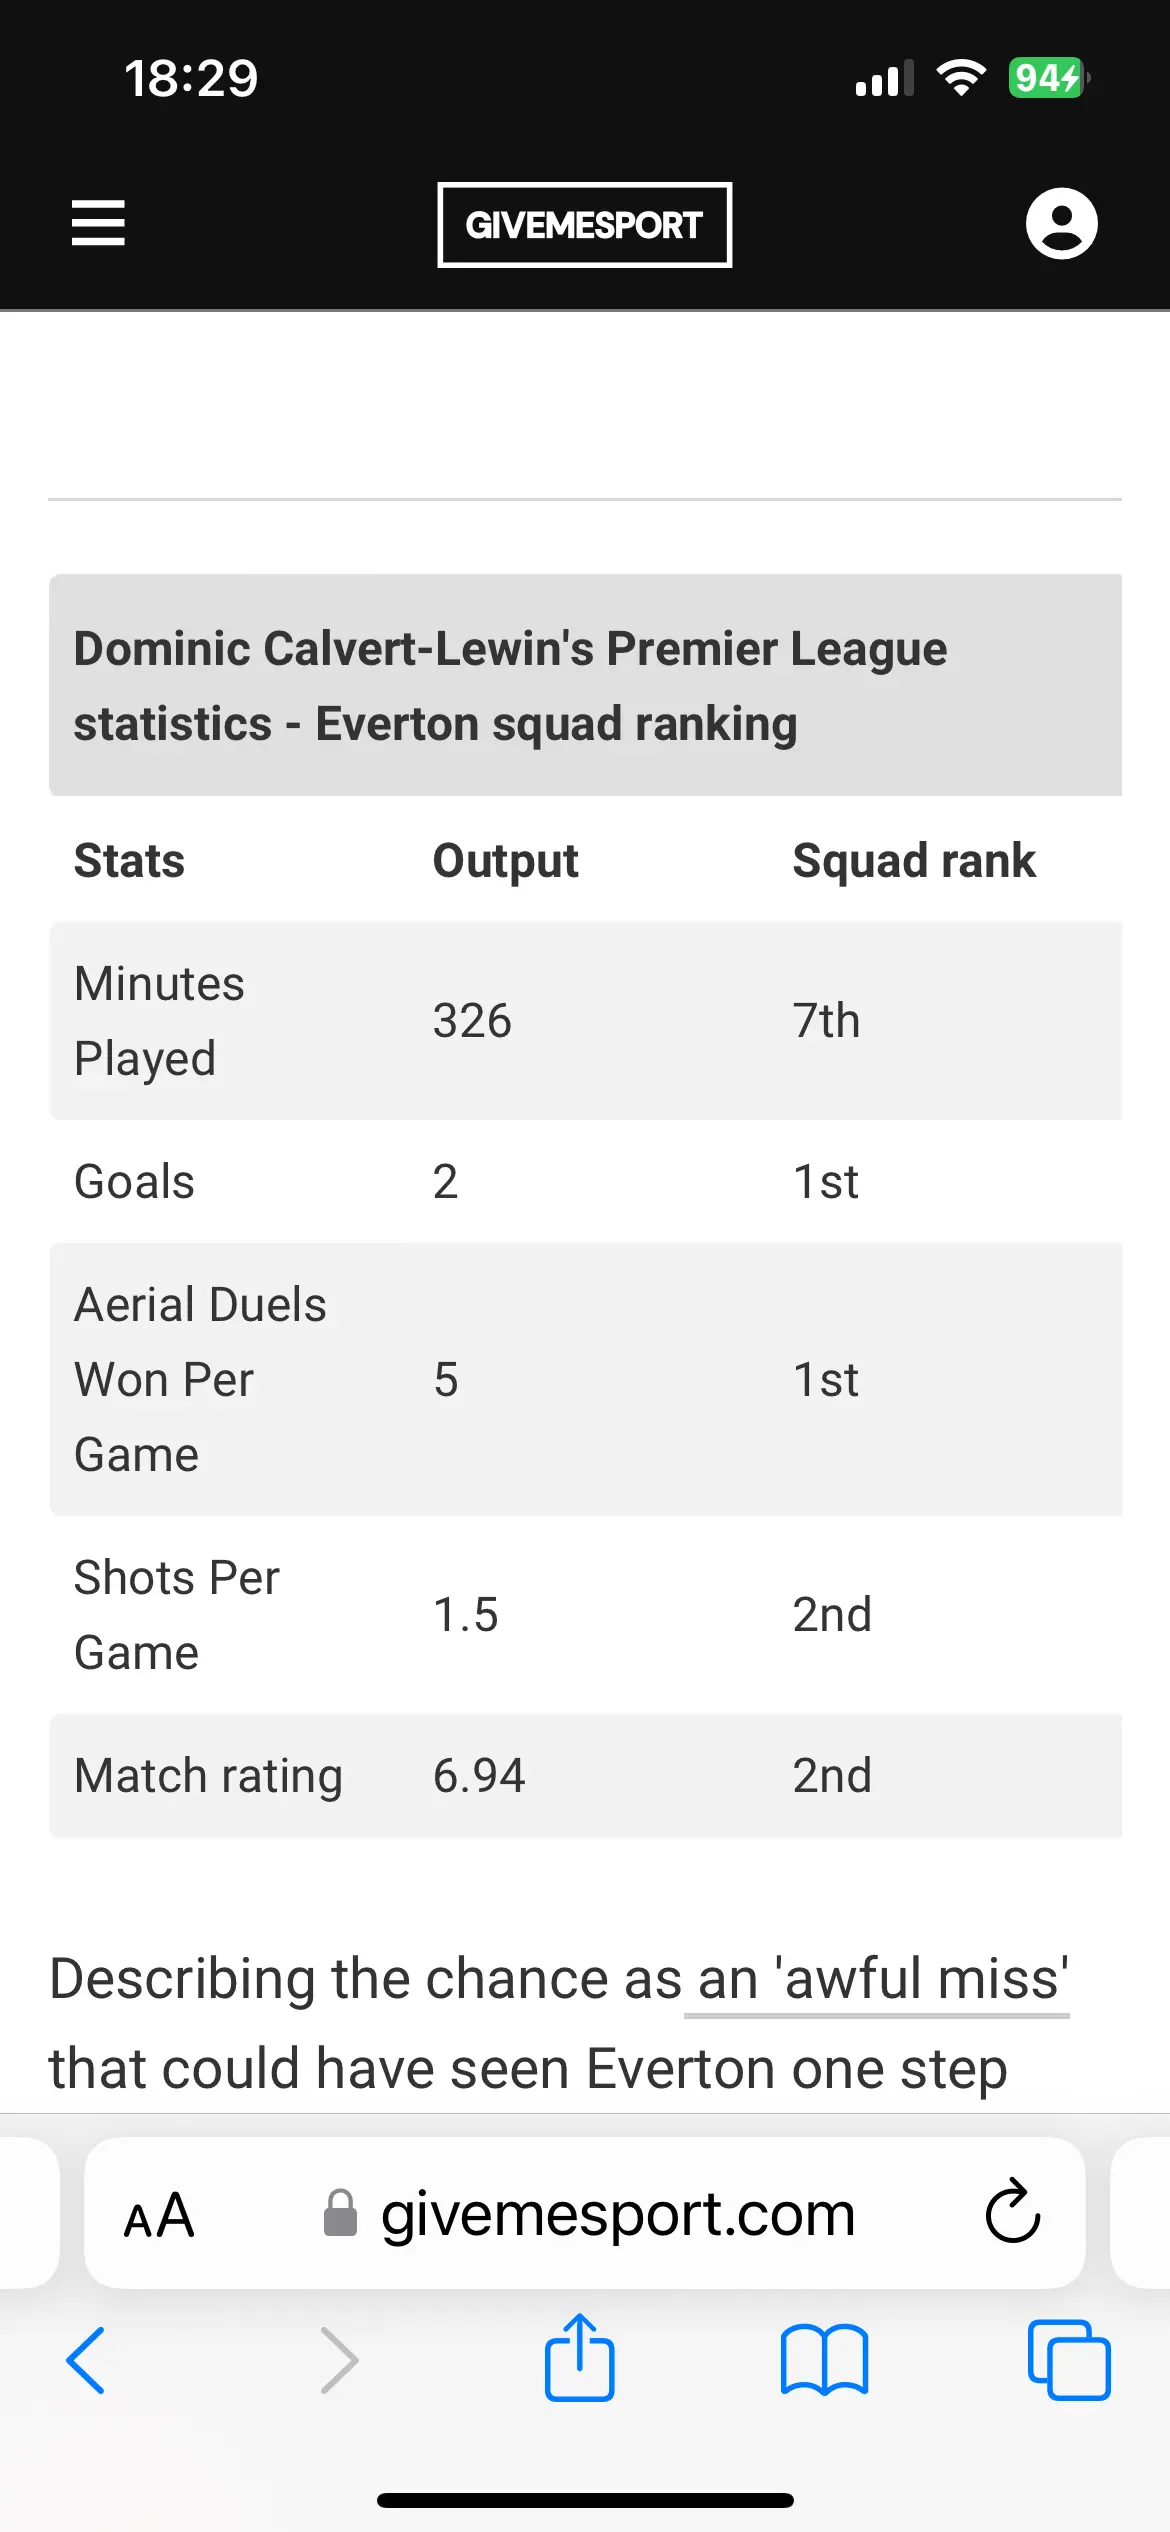Tap the Safari forward arrow

pos(338,2360)
